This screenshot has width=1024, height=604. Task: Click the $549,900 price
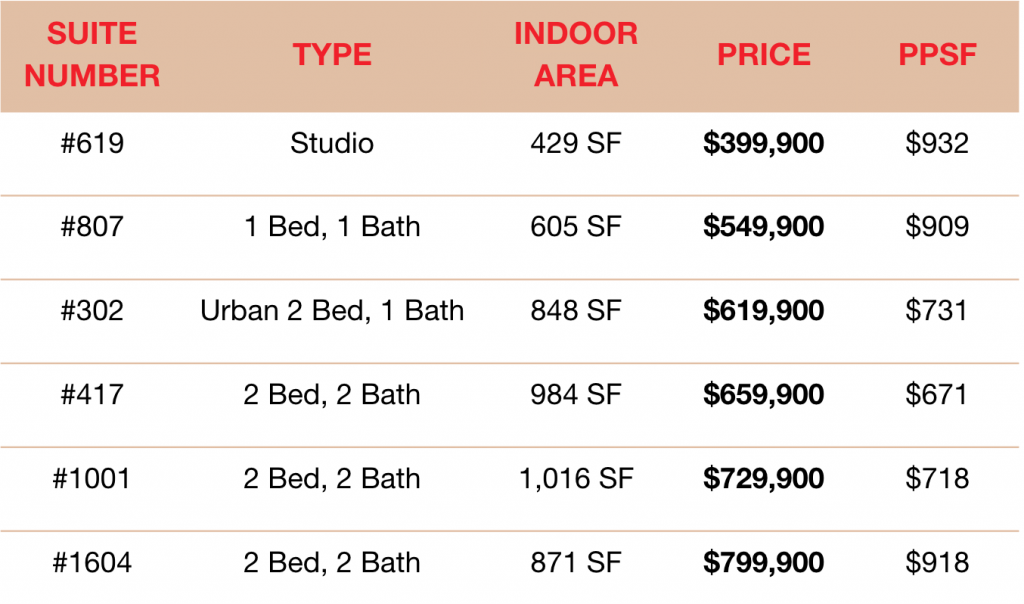point(764,228)
